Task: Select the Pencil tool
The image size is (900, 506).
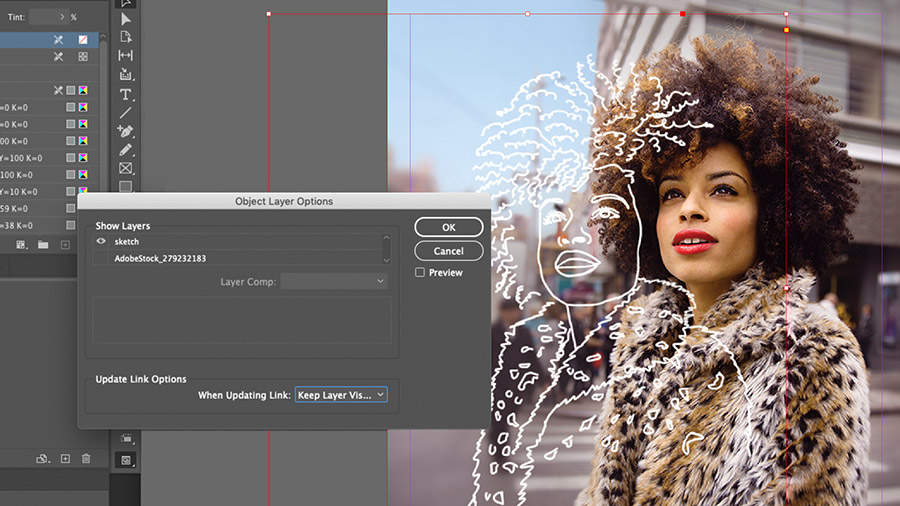Action: pos(125,150)
